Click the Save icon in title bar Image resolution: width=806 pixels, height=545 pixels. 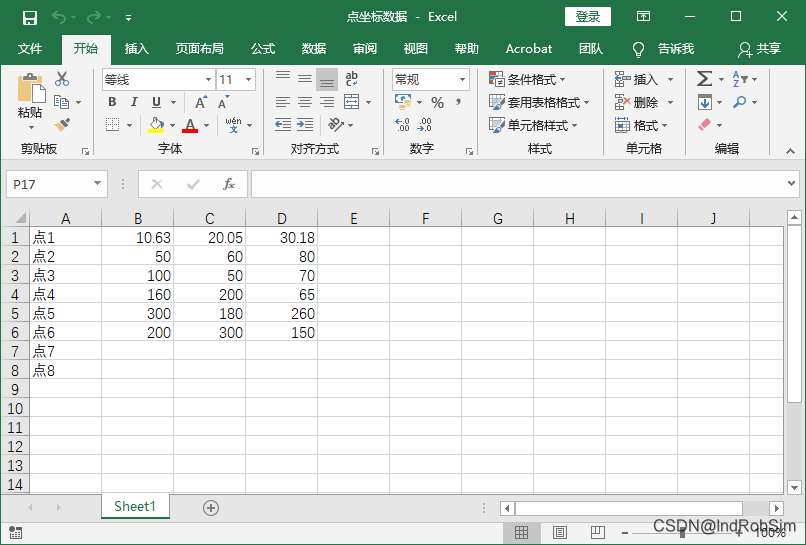pyautogui.click(x=30, y=17)
